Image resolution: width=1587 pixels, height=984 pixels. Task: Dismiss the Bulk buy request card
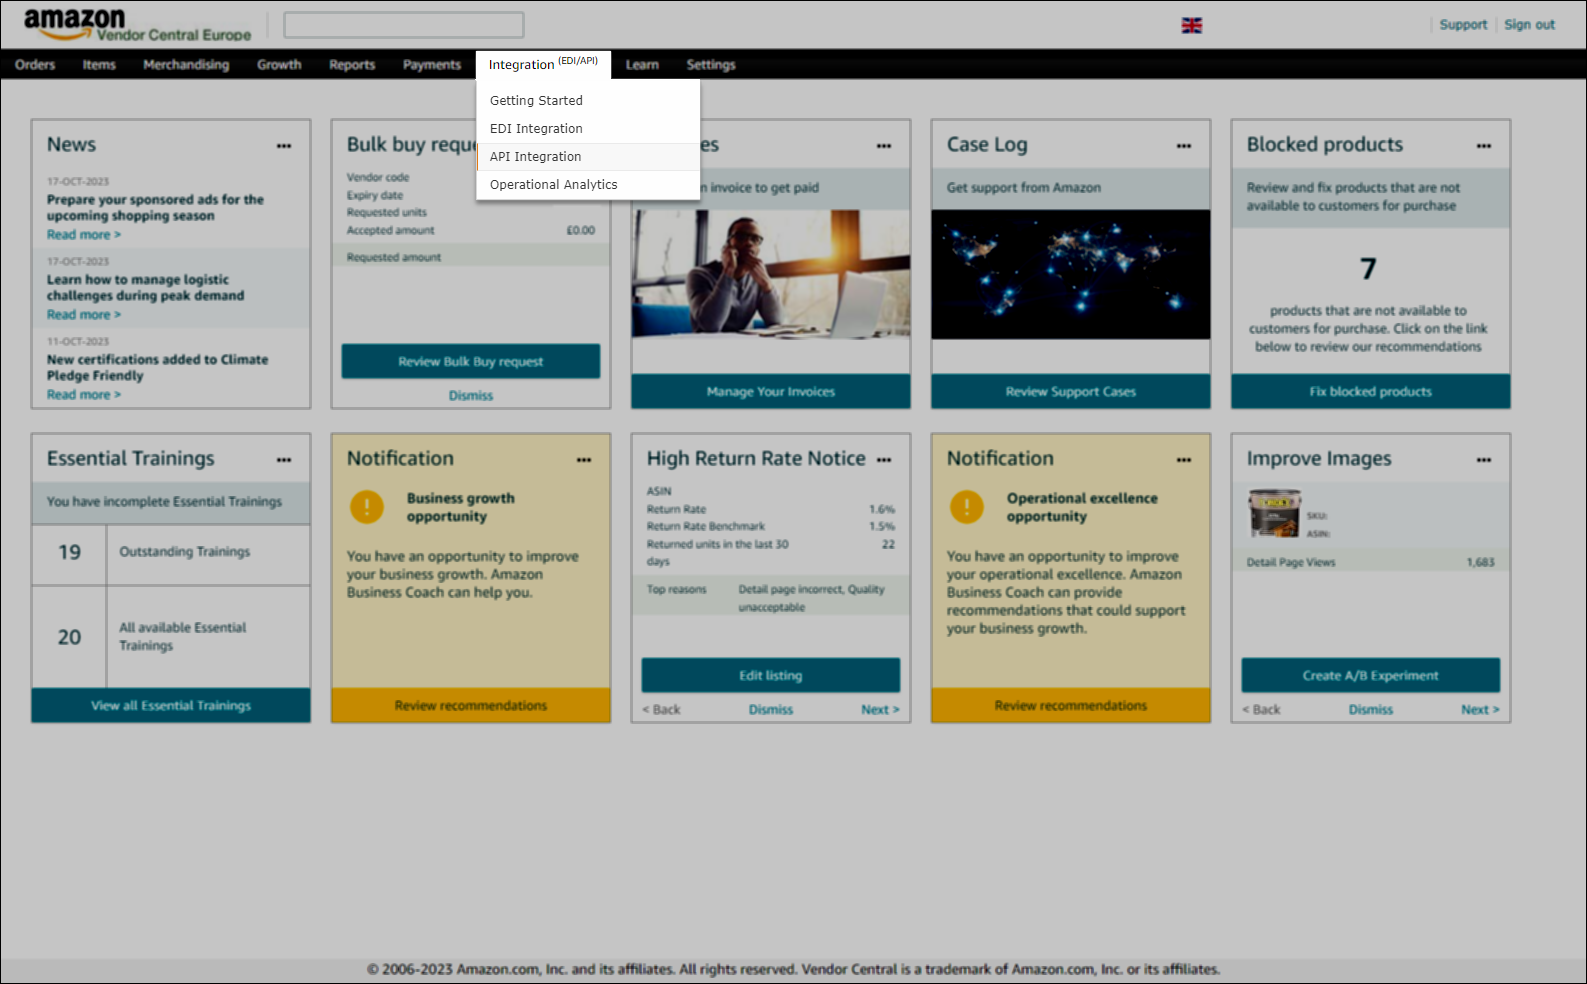[471, 396]
